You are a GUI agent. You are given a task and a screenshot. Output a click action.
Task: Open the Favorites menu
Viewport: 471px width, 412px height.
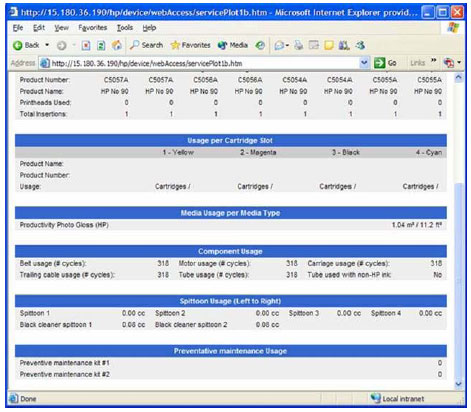[93, 28]
